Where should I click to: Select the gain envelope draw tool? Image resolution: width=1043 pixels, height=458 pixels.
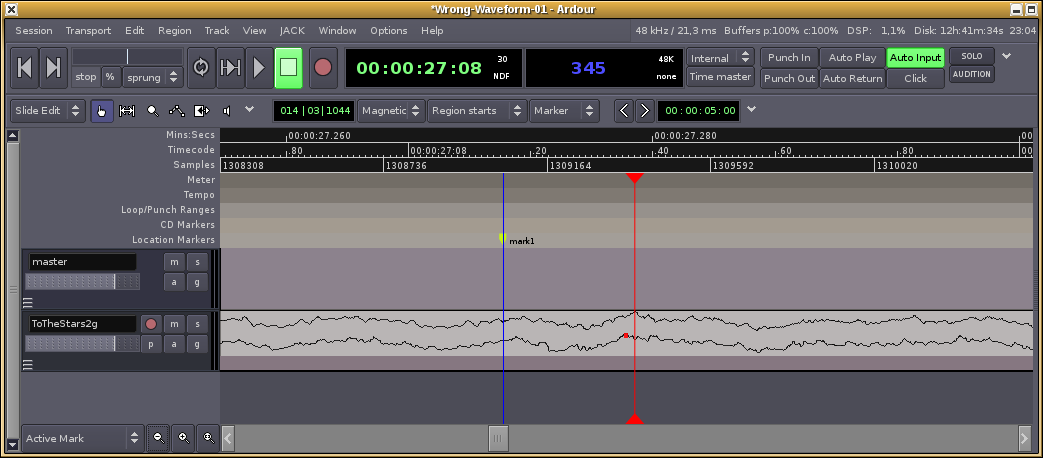tap(177, 110)
